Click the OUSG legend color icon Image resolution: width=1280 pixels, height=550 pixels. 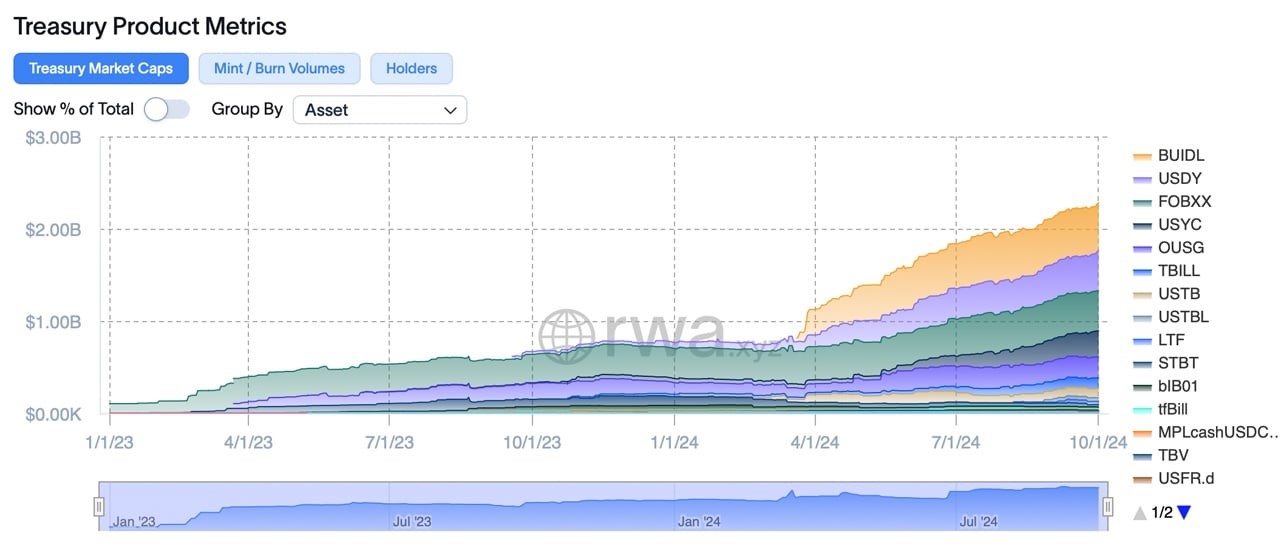click(1142, 248)
